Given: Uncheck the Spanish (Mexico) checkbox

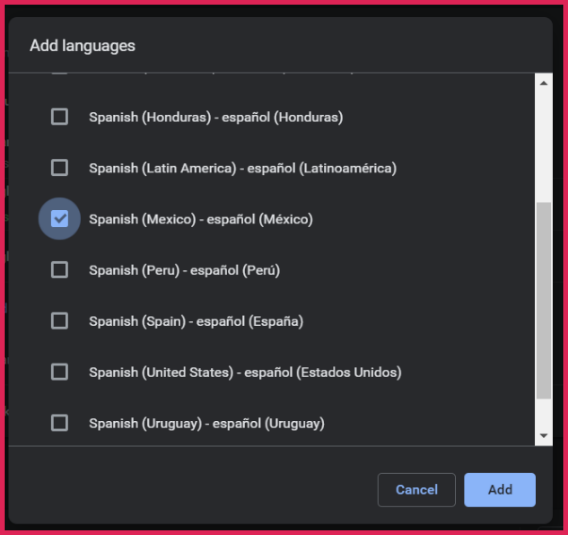Looking at the screenshot, I should [59, 219].
